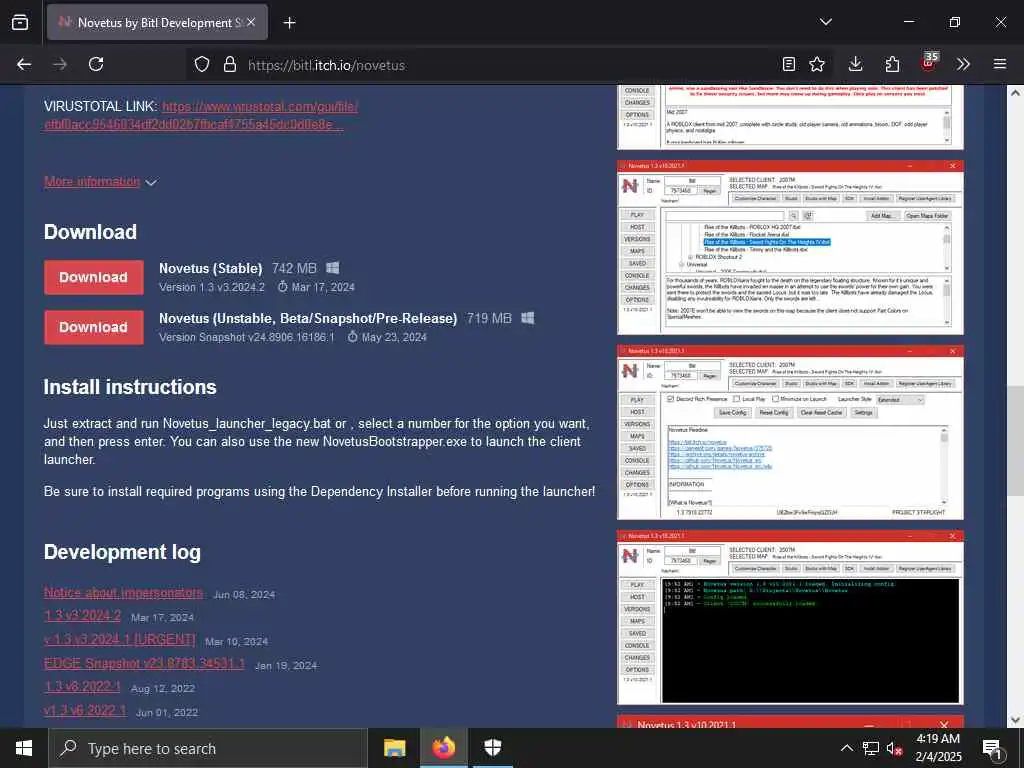Open Windows Security from the taskbar
The height and width of the screenshot is (768, 1024).
(x=492, y=748)
